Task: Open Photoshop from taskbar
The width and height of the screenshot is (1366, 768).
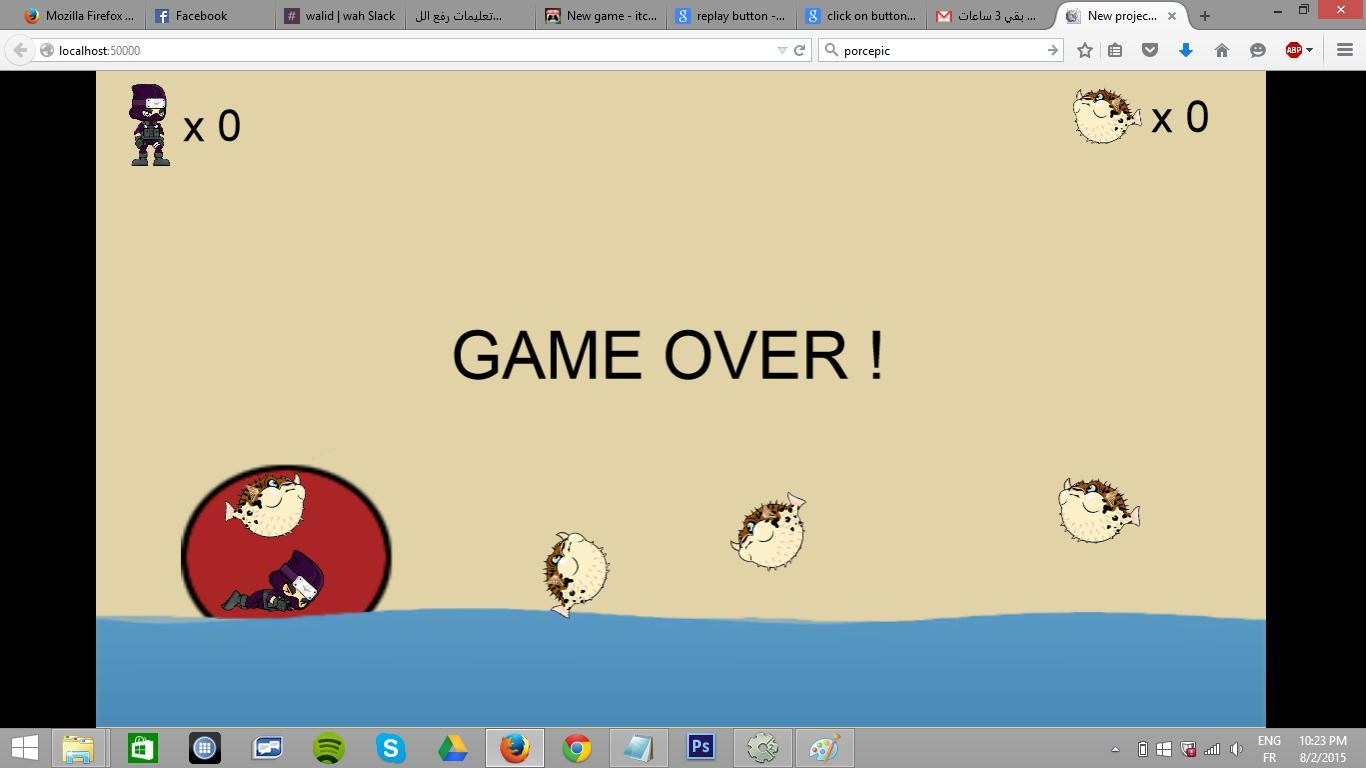Action: click(701, 748)
